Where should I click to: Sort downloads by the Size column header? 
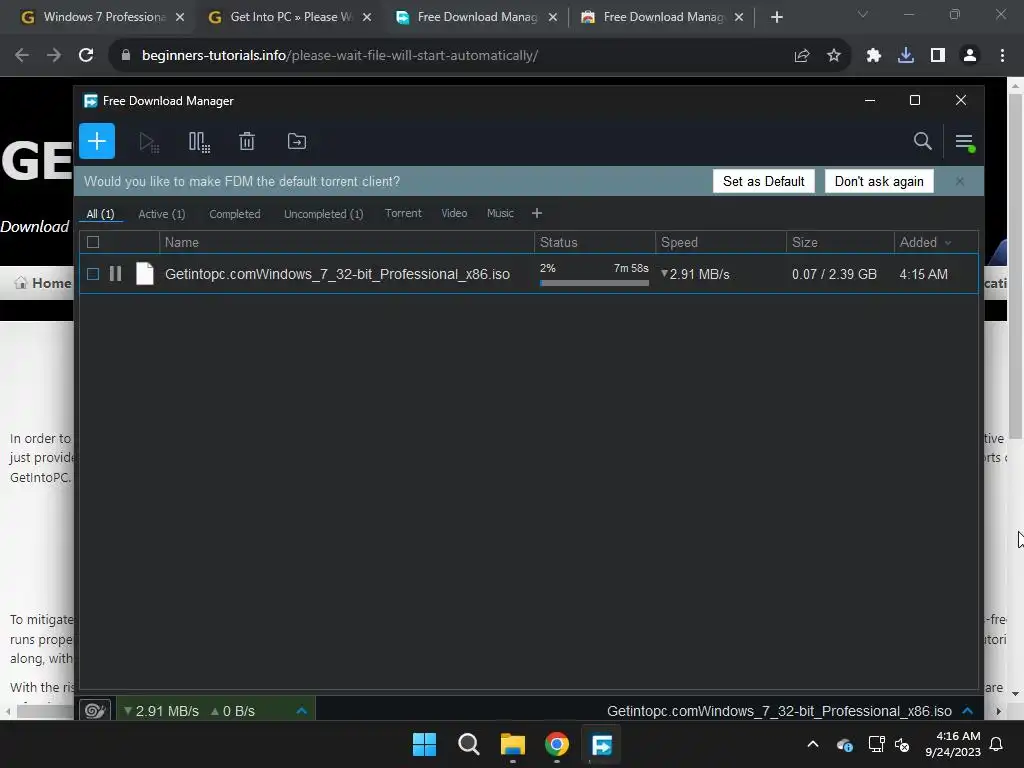point(840,242)
